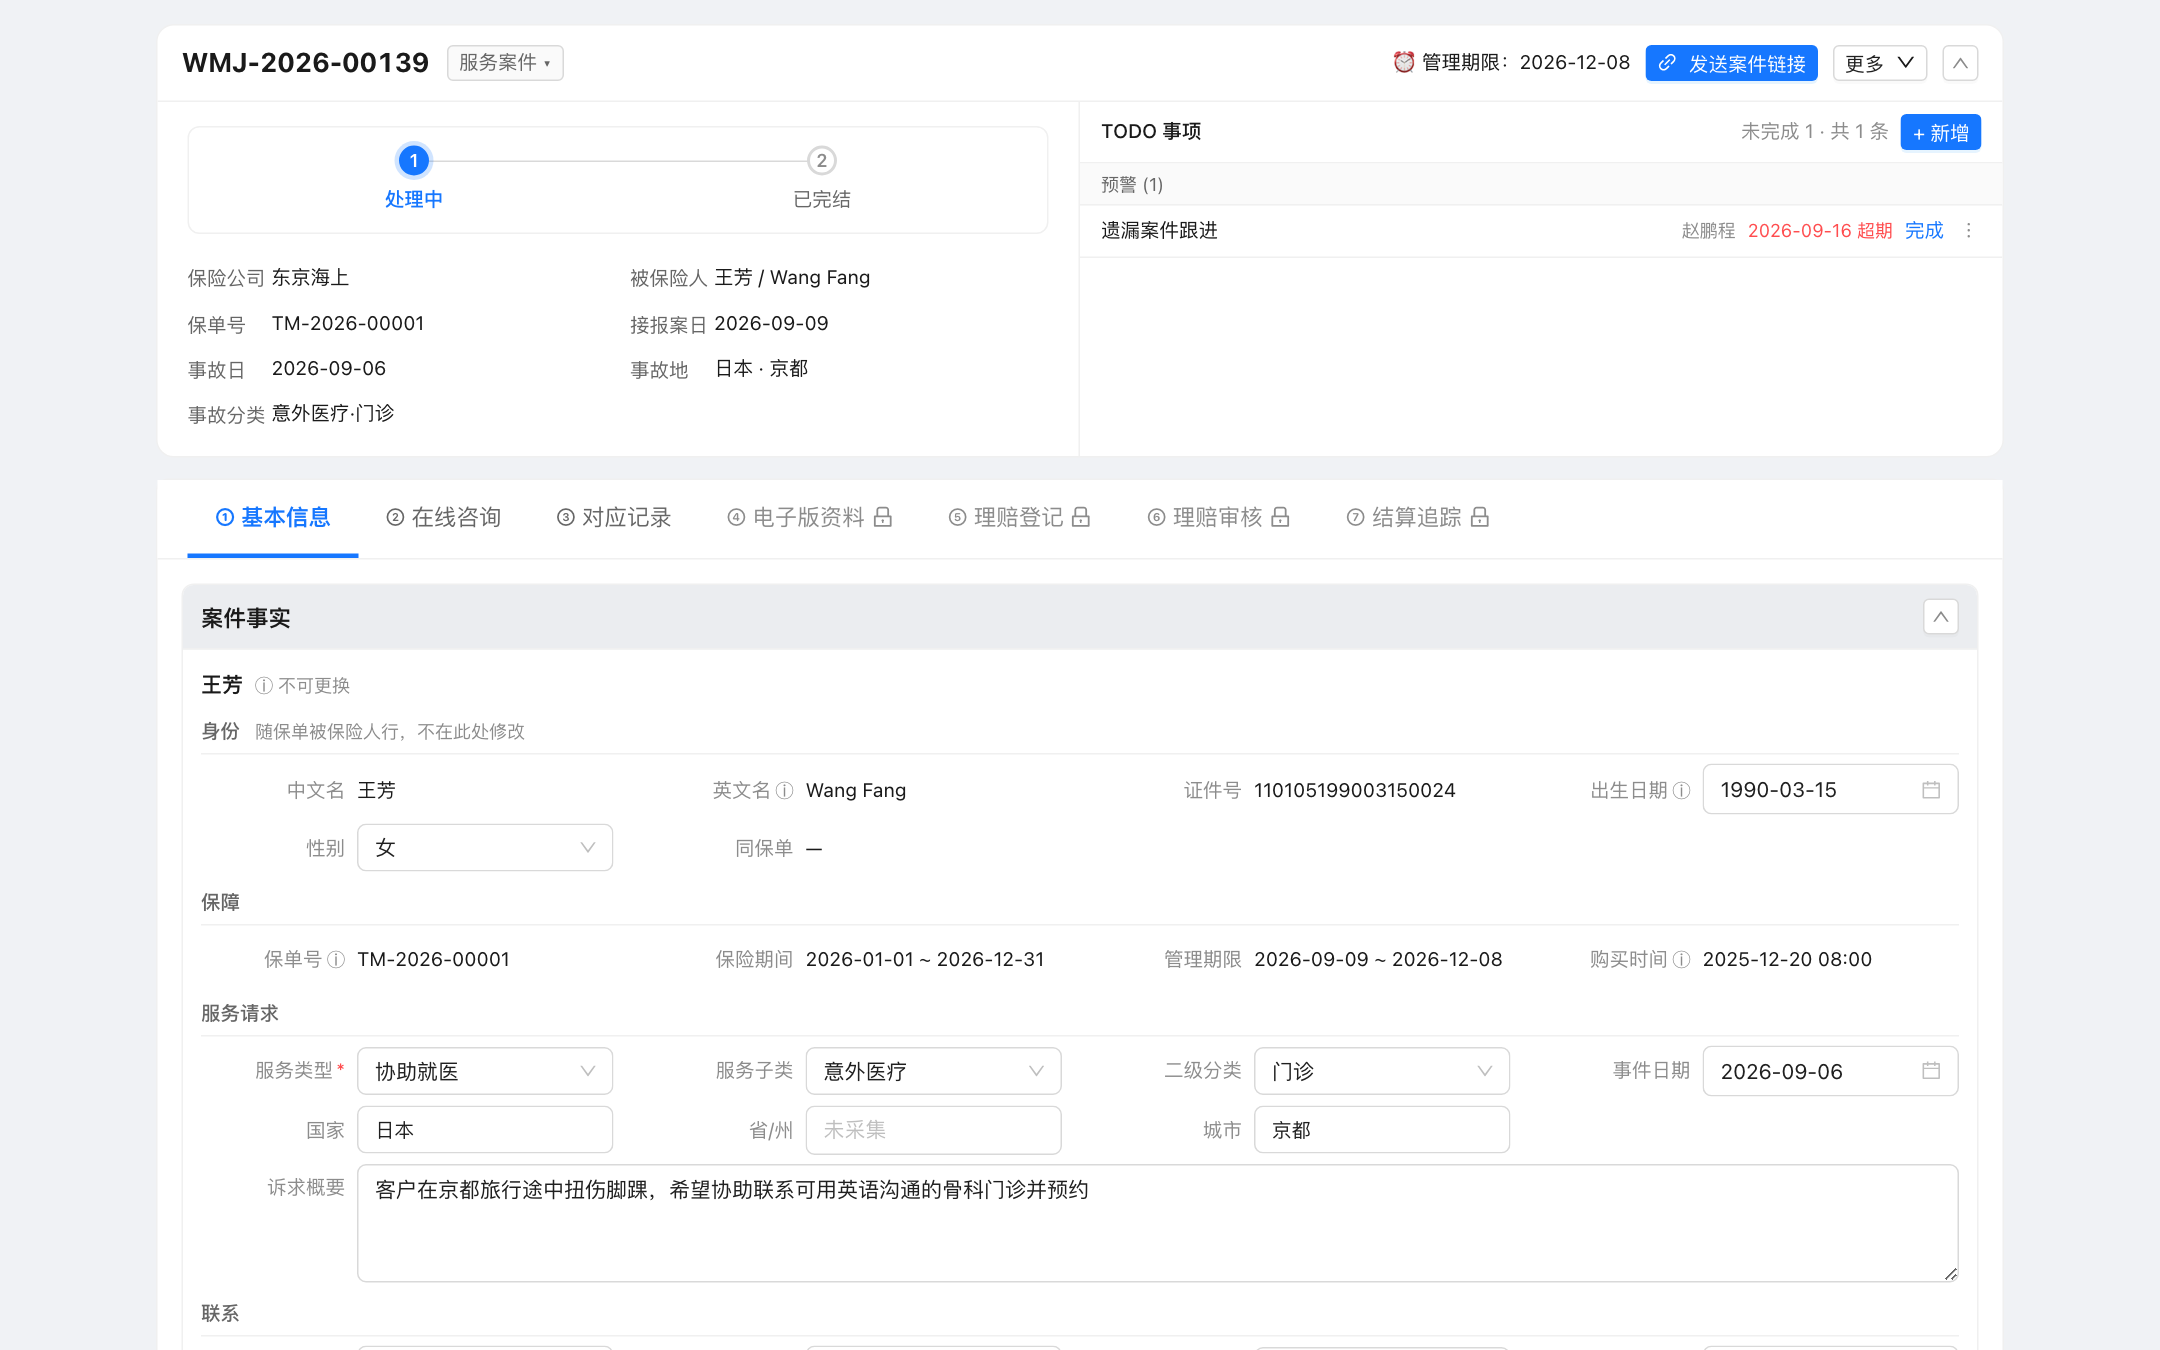
Task: Click the three-dot menu on 遗漏案件跟进 row
Action: (1968, 230)
